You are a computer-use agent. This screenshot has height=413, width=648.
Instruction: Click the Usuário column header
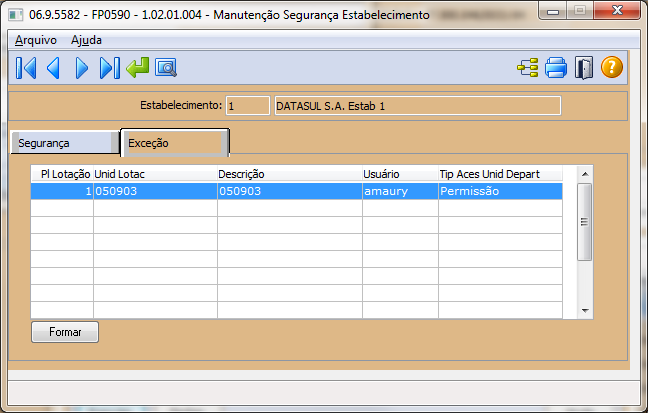400,174
